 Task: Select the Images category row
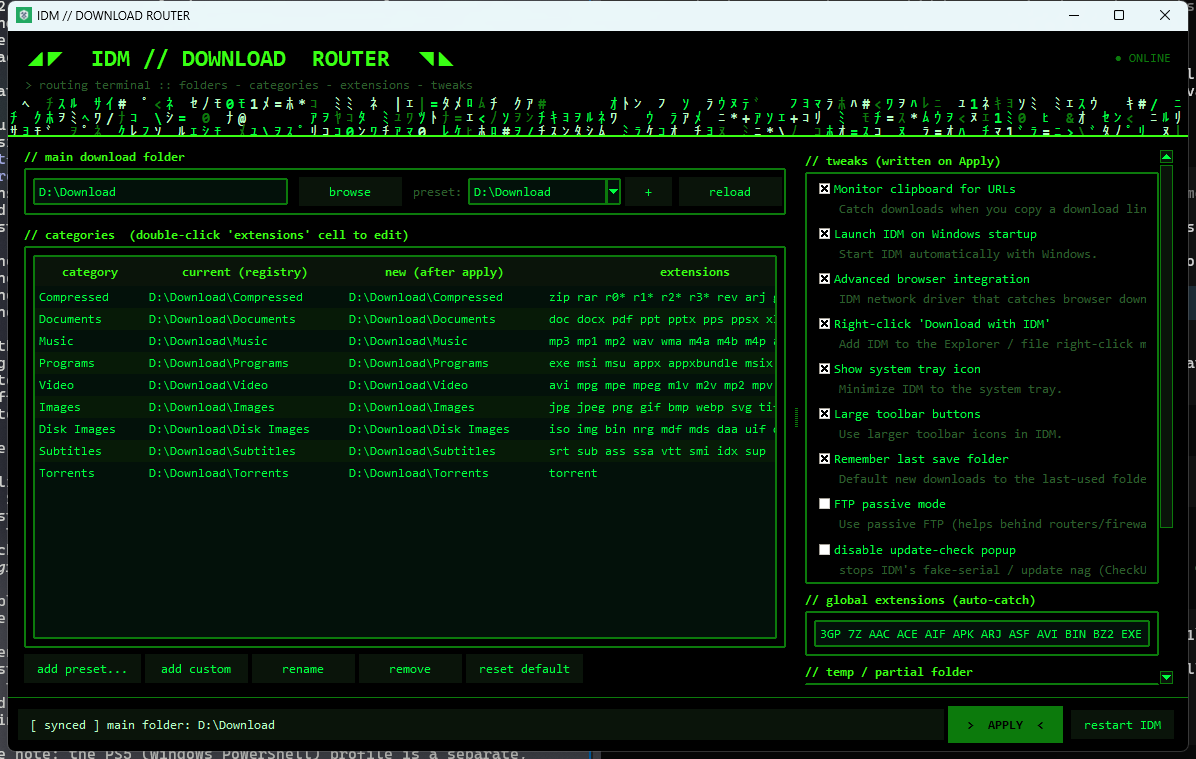click(405, 407)
